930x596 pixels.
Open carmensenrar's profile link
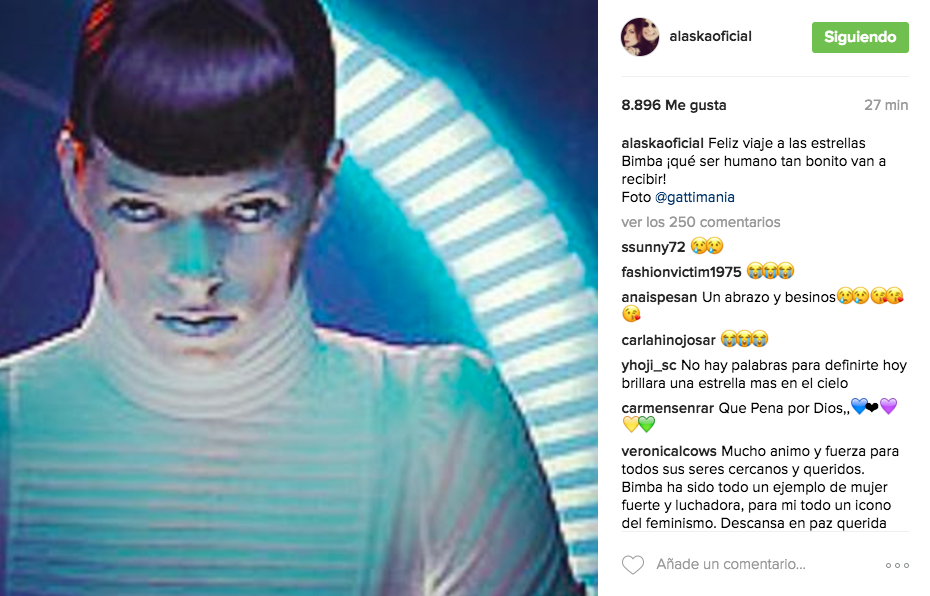click(x=667, y=408)
